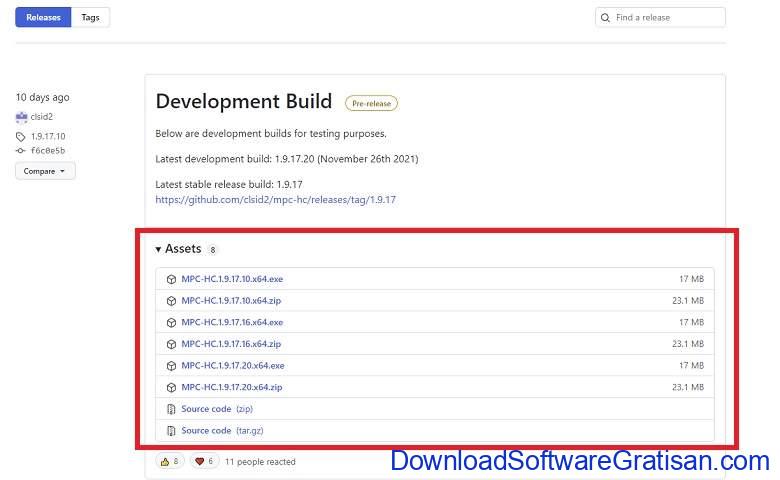Focus the Find a release search field
This screenshot has height=480, width=780.
pyautogui.click(x=660, y=17)
